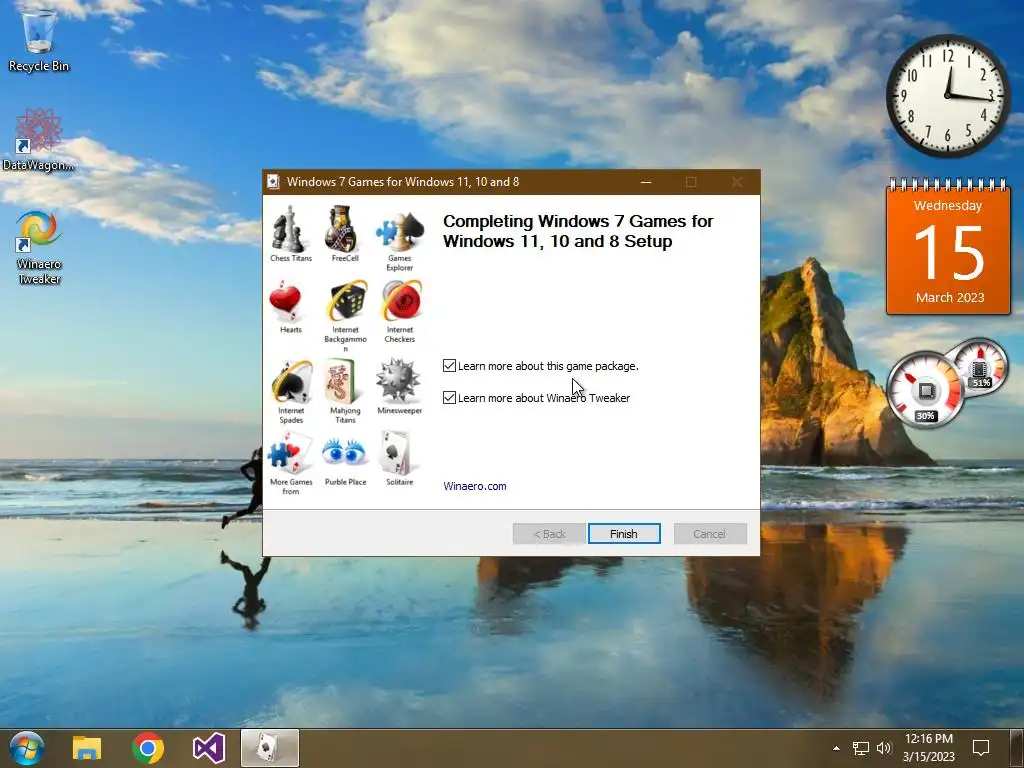Click the network tray icon

[x=861, y=748]
